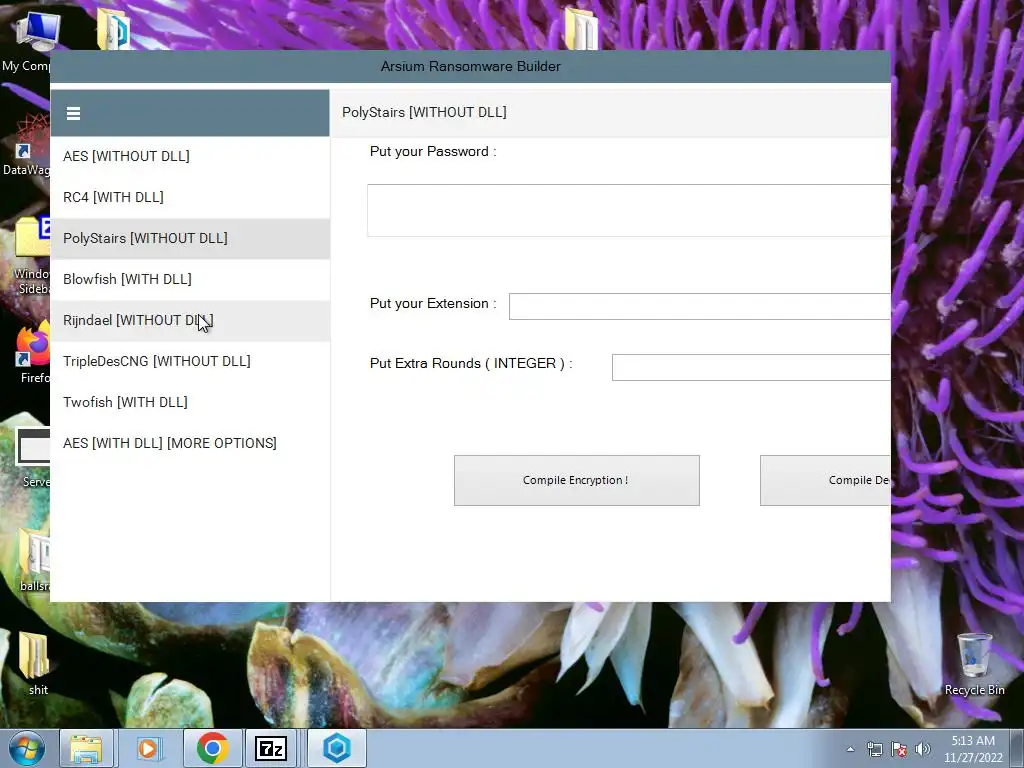Select the ballsr folder on the desktop
Screen dimensions: 1024x768
pyautogui.click(x=34, y=560)
